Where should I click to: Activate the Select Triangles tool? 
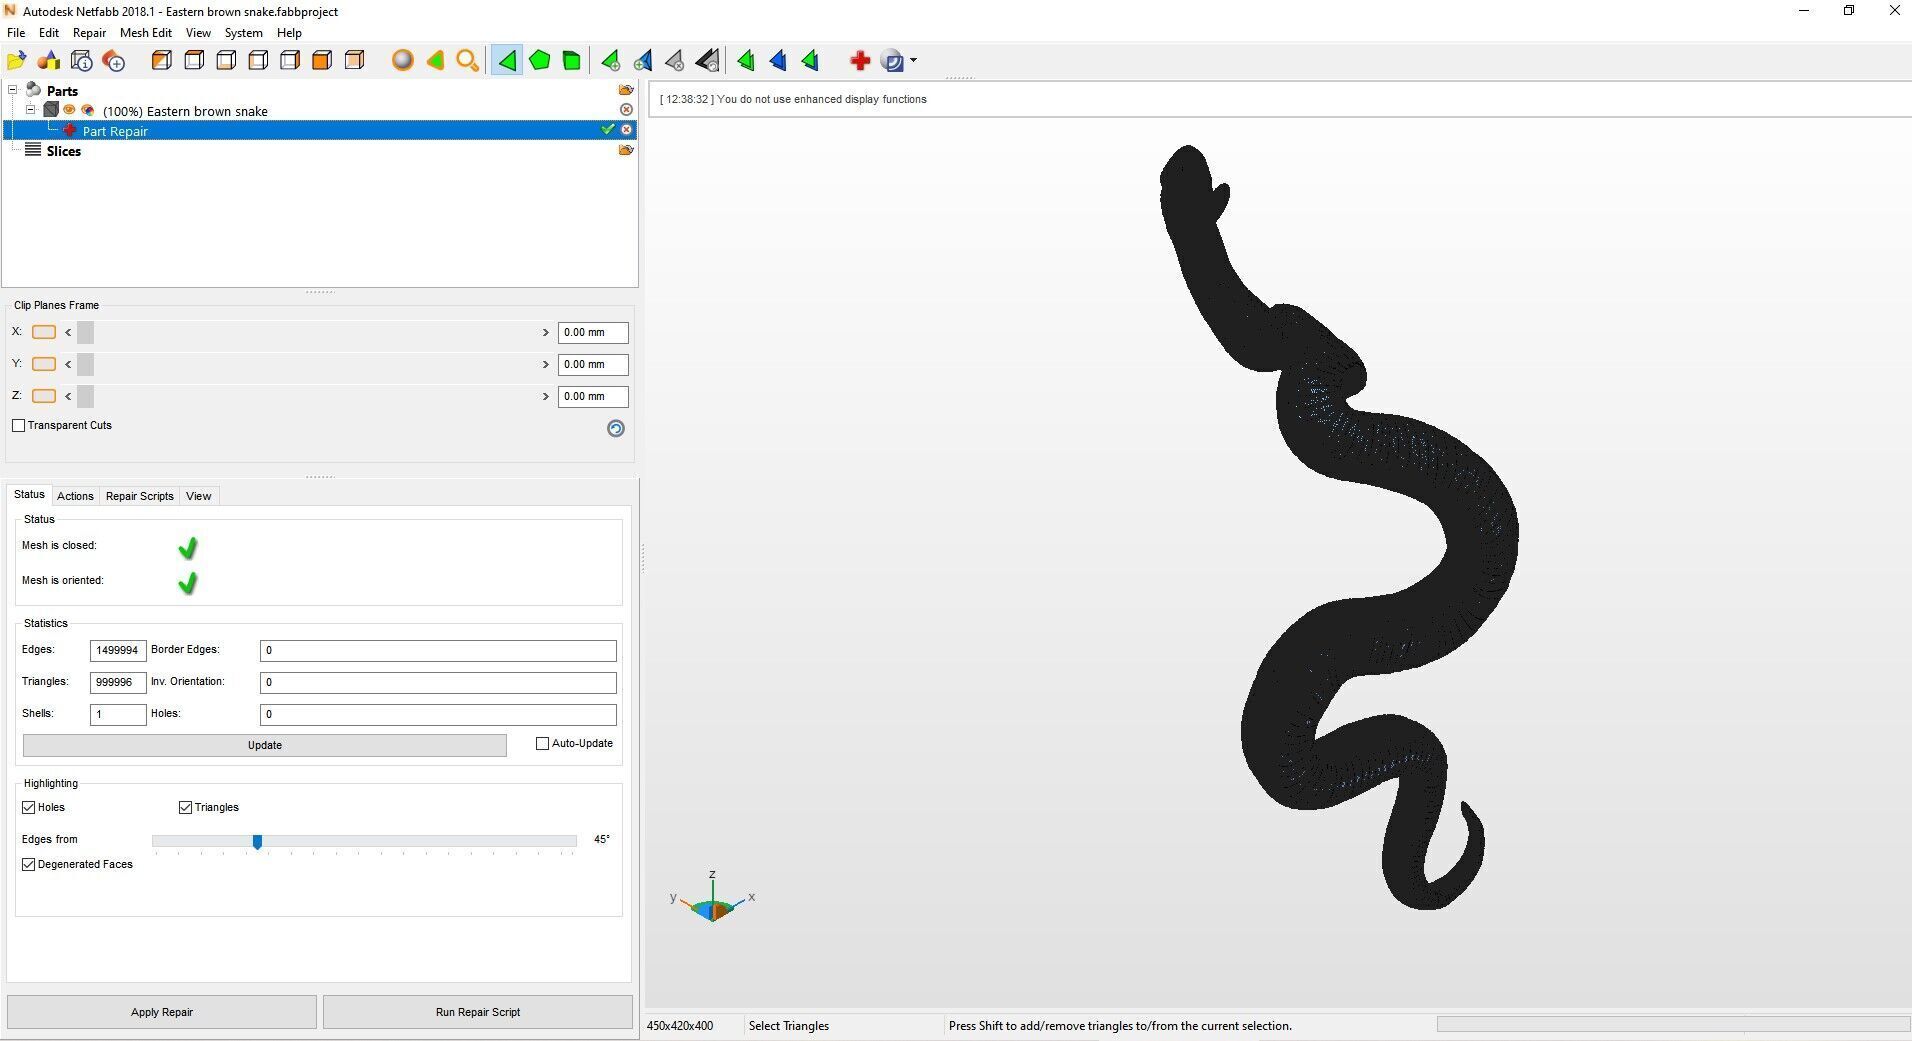[x=507, y=61]
